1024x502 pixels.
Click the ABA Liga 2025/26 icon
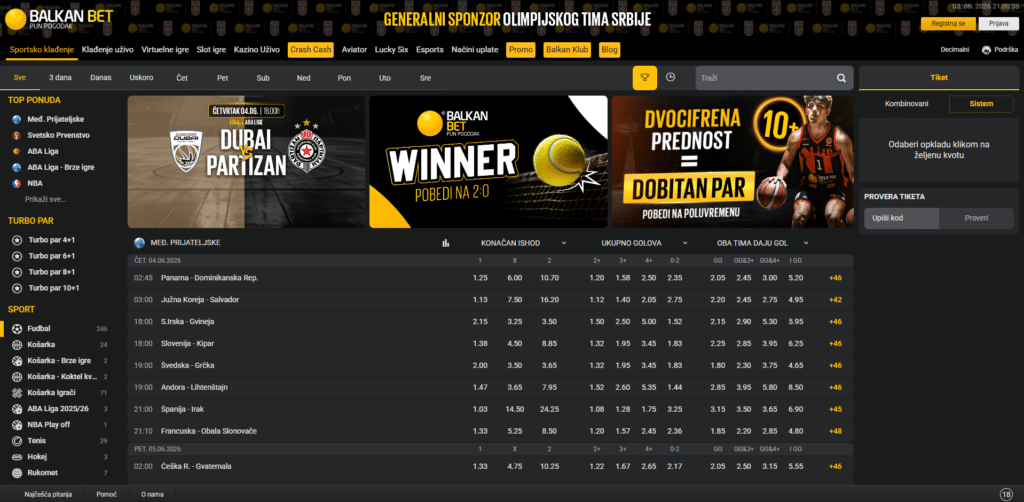click(x=17, y=409)
